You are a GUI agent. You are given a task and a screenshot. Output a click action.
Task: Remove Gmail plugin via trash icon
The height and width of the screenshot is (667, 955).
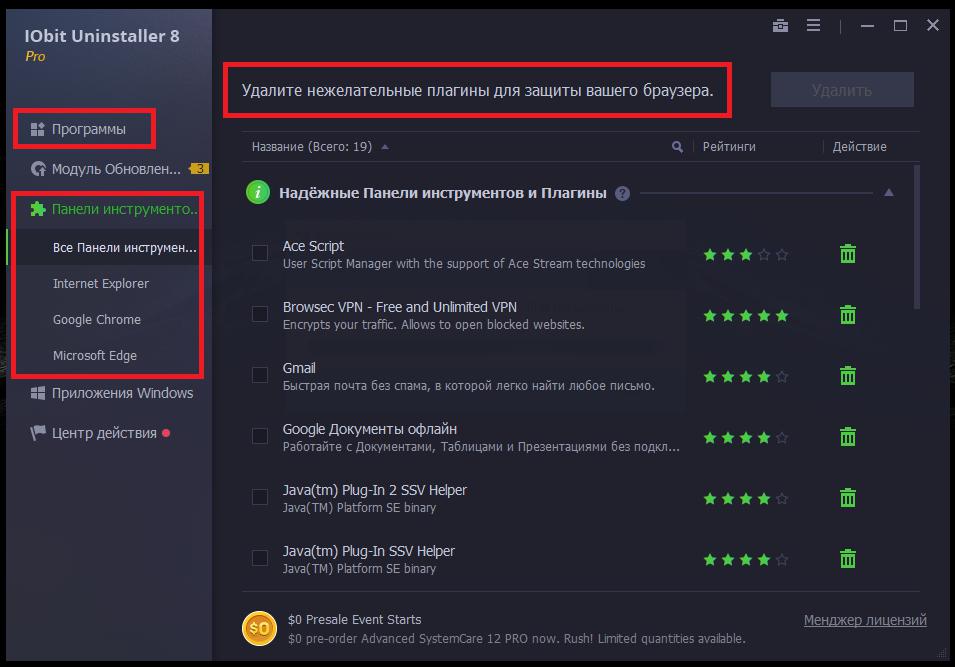[848, 375]
